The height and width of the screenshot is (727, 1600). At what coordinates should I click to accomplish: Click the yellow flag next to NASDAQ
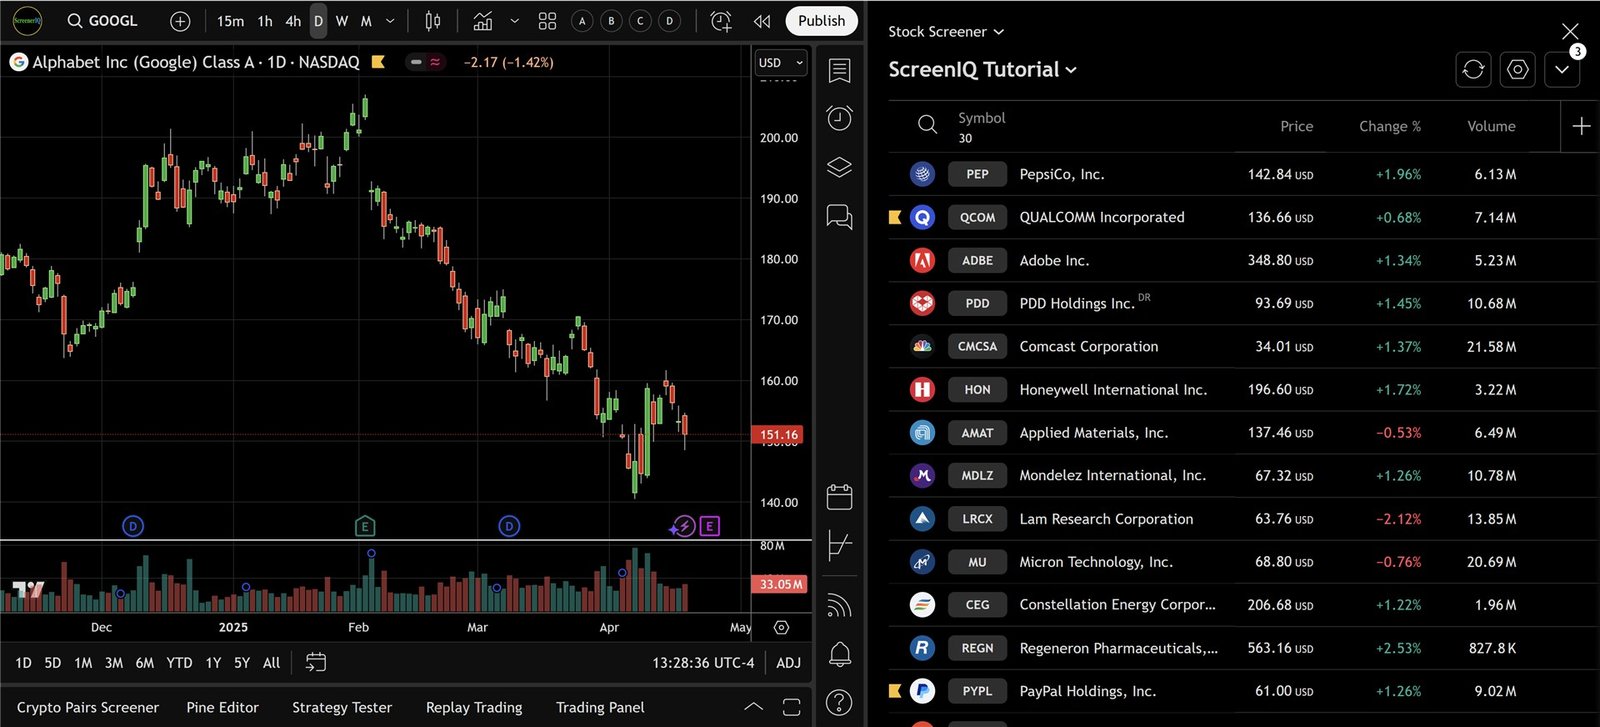378,62
